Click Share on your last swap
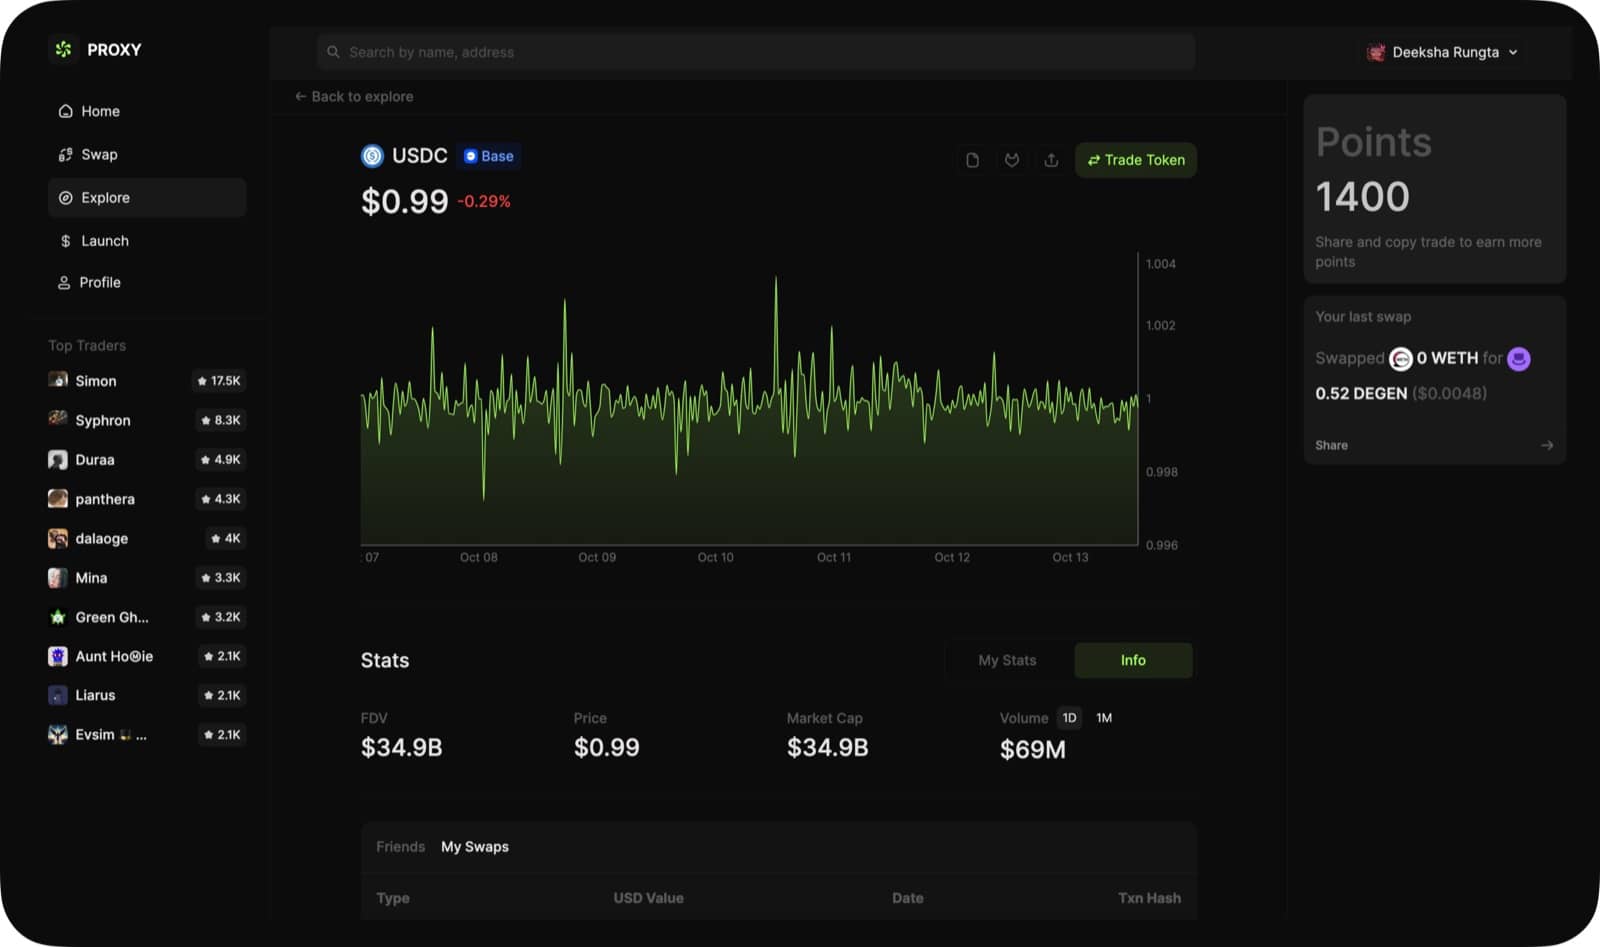Screen dimensions: 1600x947 pos(1331,445)
